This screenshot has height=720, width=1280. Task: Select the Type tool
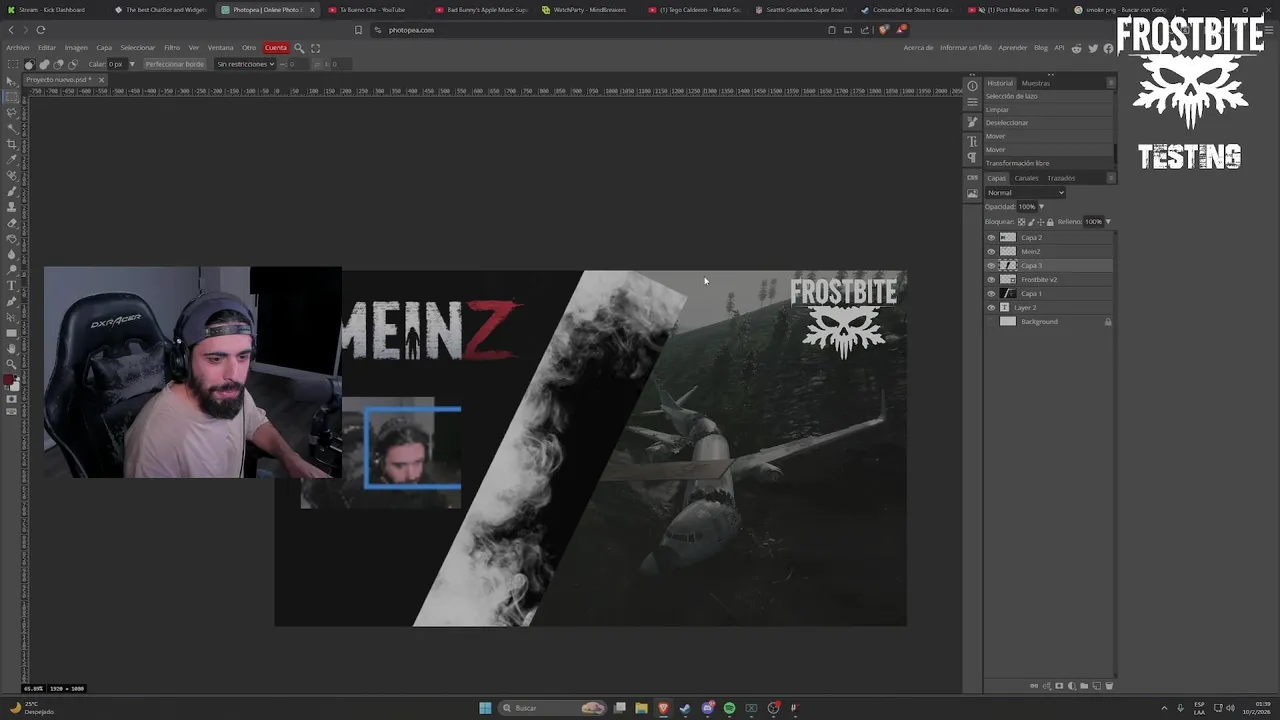[x=12, y=285]
